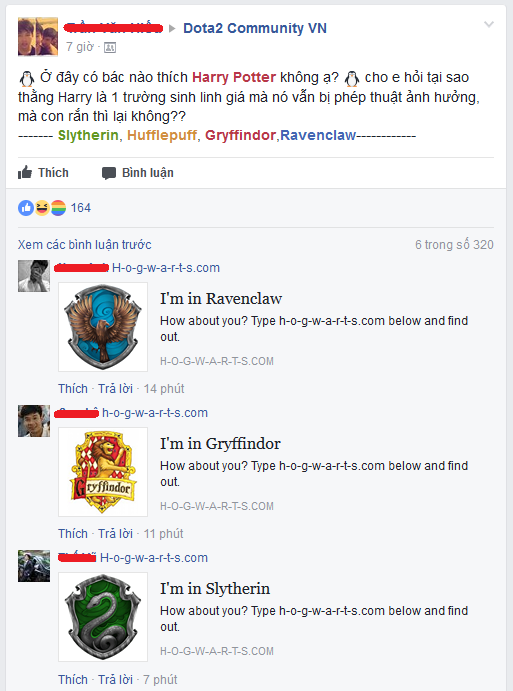Image resolution: width=513 pixels, height=691 pixels.
Task: Open the Gryffindor crest thumbnail
Action: coord(103,472)
